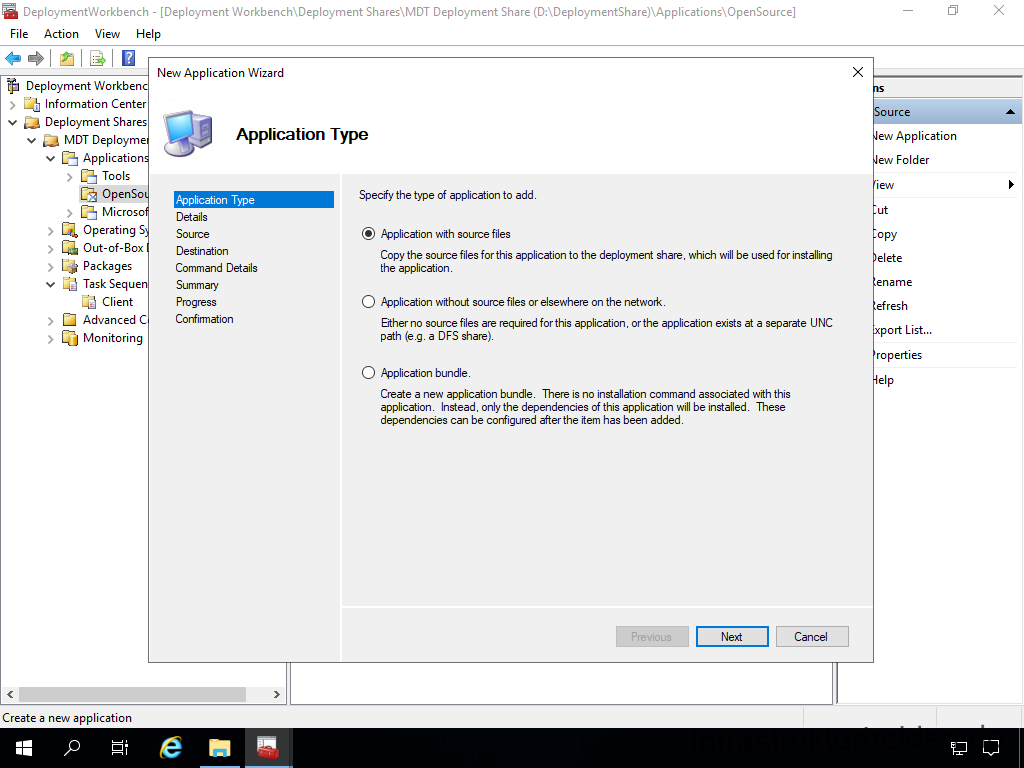
Task: Open the Help menu
Action: tap(148, 34)
